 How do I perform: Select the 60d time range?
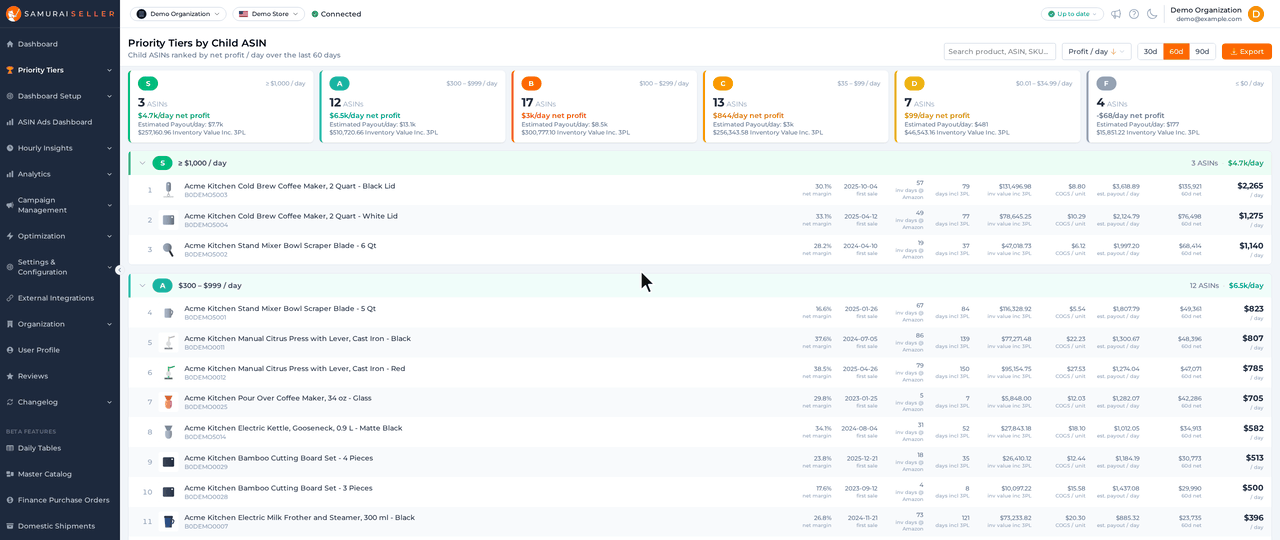(x=1176, y=51)
